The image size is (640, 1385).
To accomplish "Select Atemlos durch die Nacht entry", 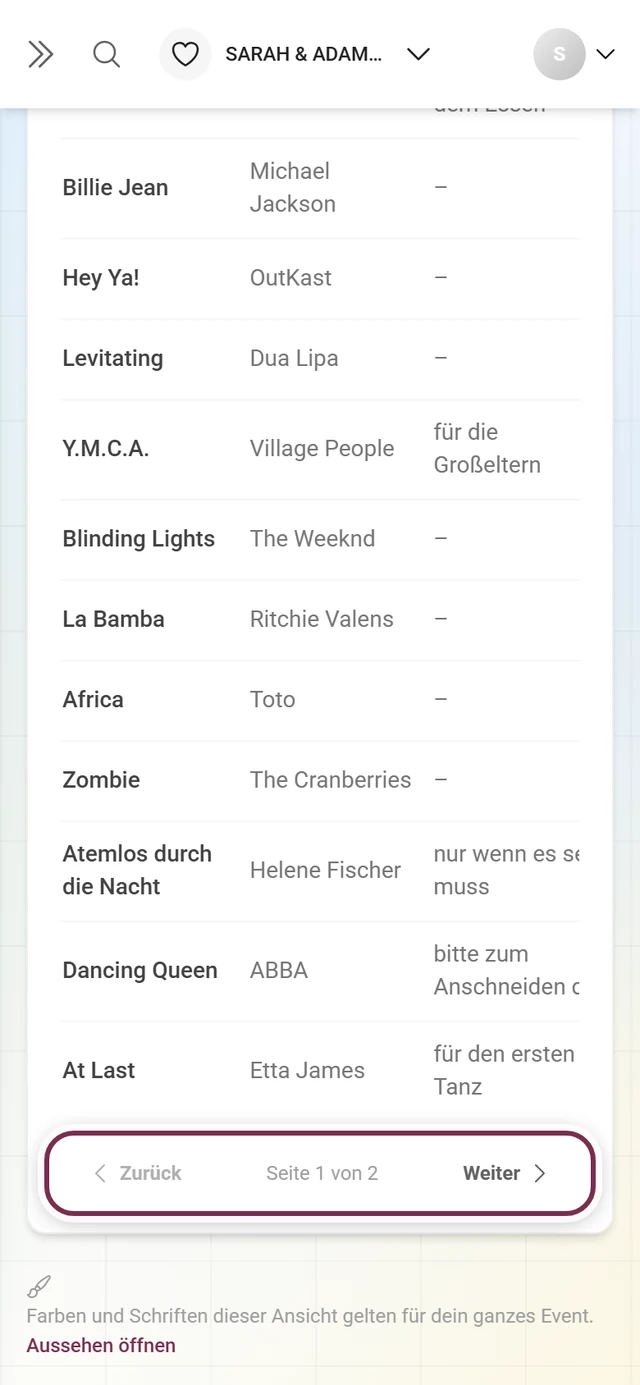I will [320, 871].
